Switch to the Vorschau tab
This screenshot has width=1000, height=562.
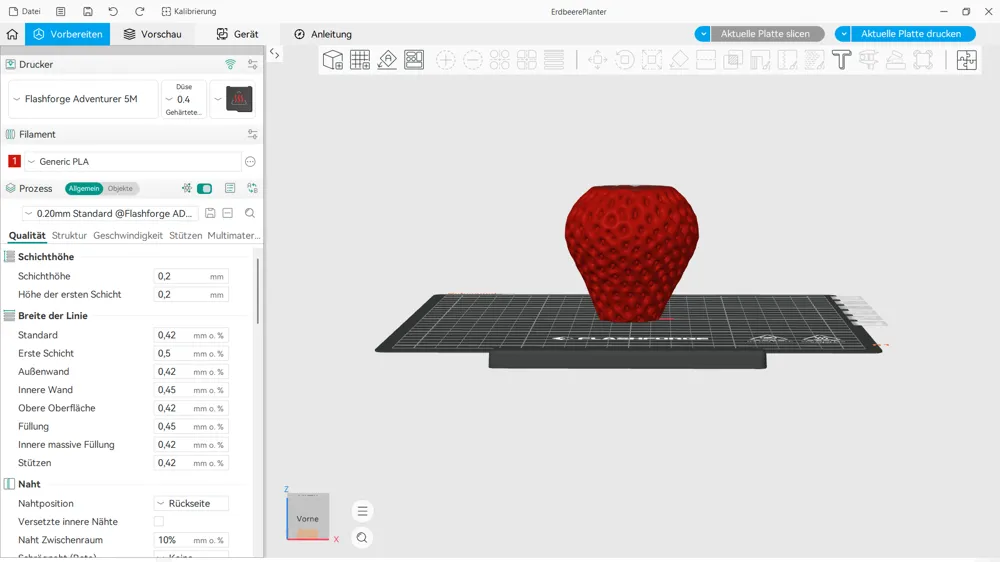(x=152, y=34)
